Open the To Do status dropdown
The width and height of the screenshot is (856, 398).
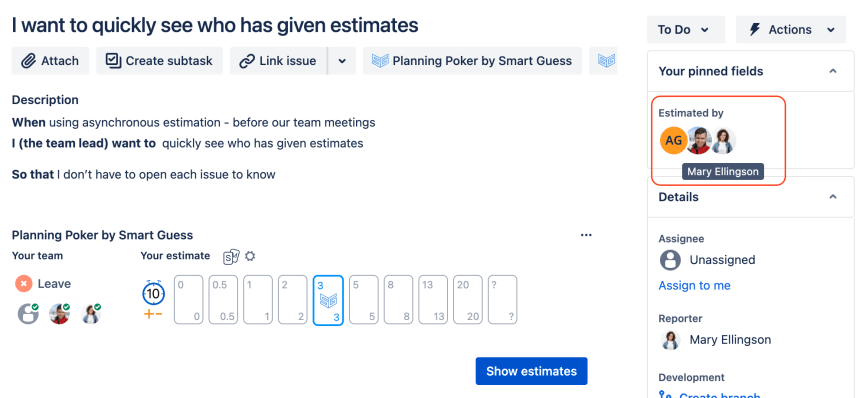686,29
